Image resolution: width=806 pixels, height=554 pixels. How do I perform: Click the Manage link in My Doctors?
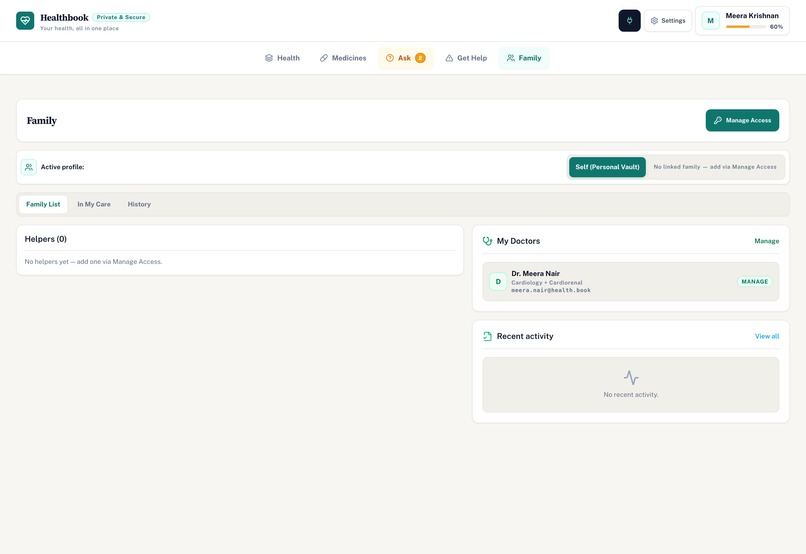766,241
